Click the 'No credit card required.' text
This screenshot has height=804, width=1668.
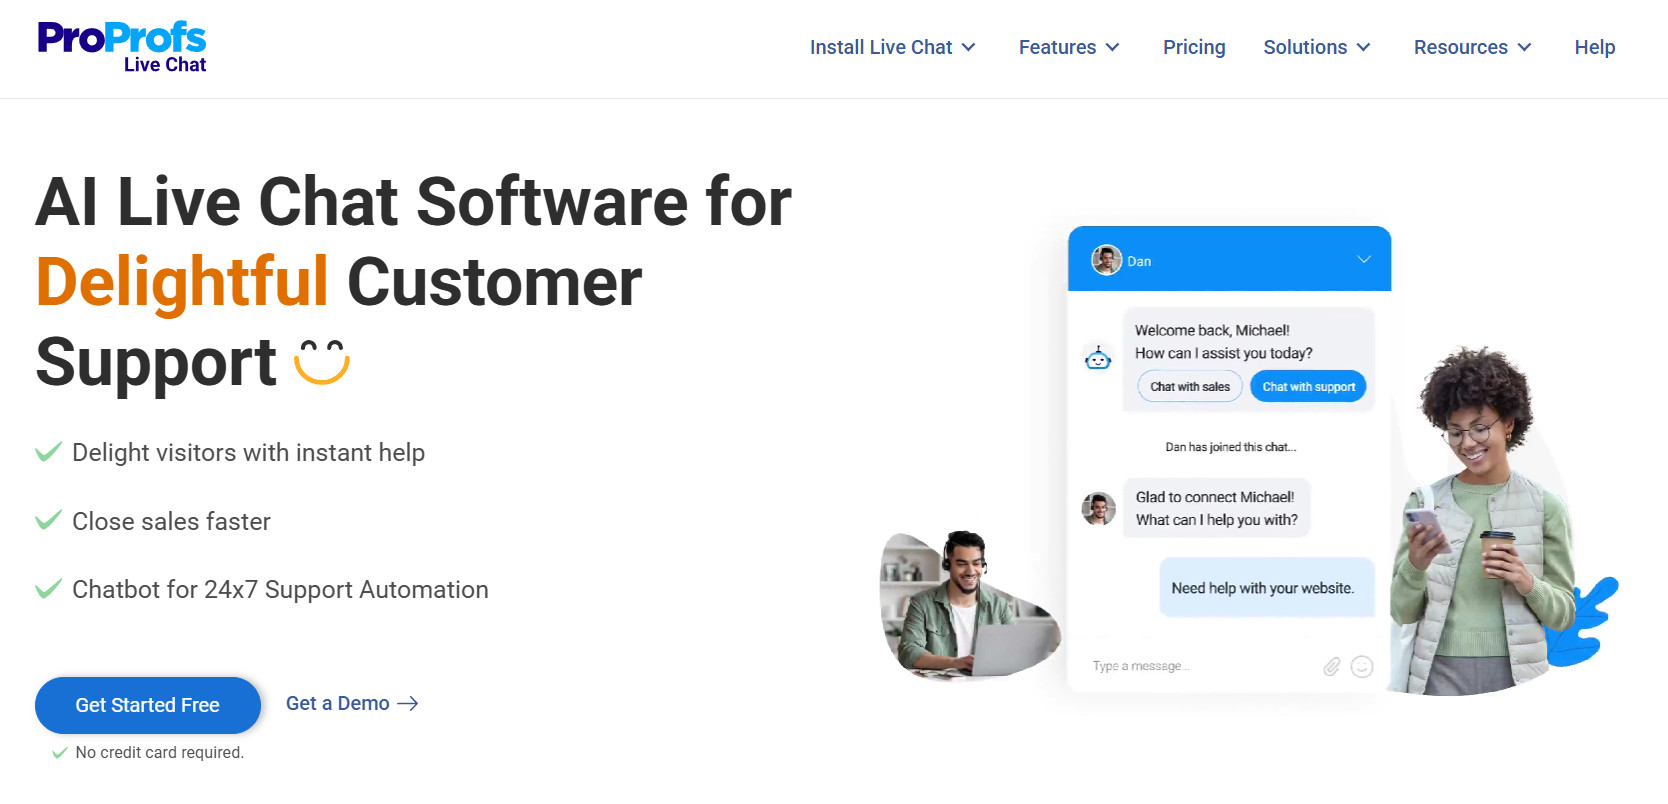160,752
